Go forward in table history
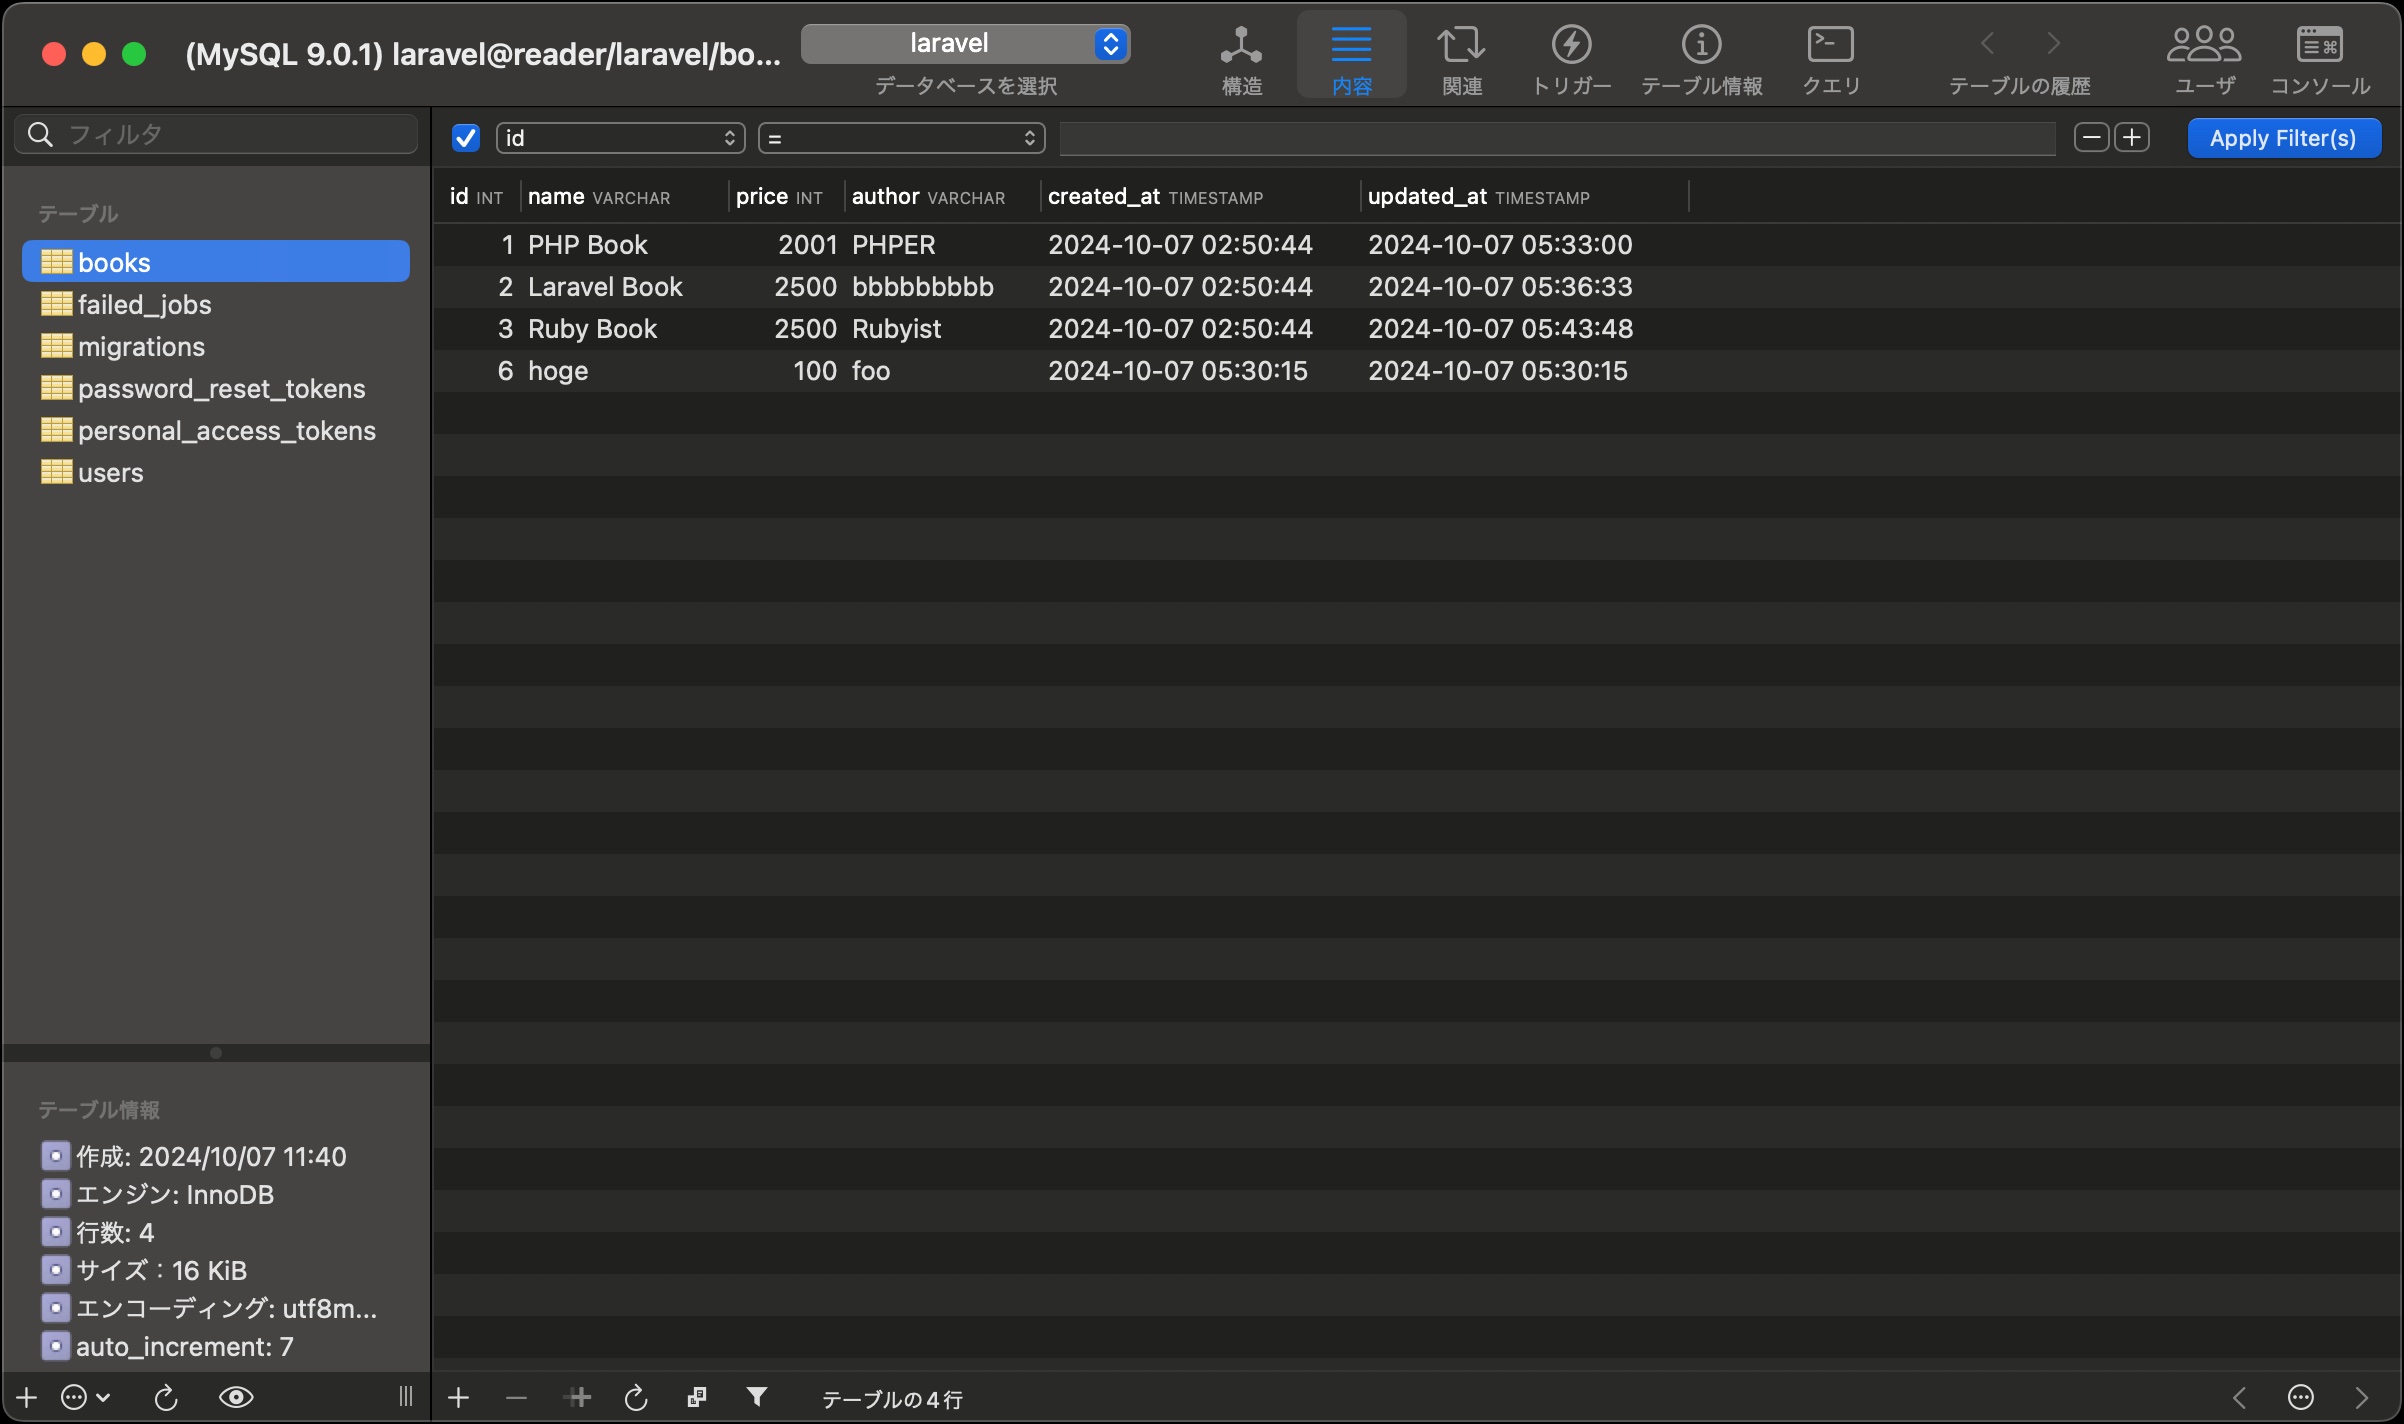Viewport: 2404px width, 1424px height. click(2053, 44)
